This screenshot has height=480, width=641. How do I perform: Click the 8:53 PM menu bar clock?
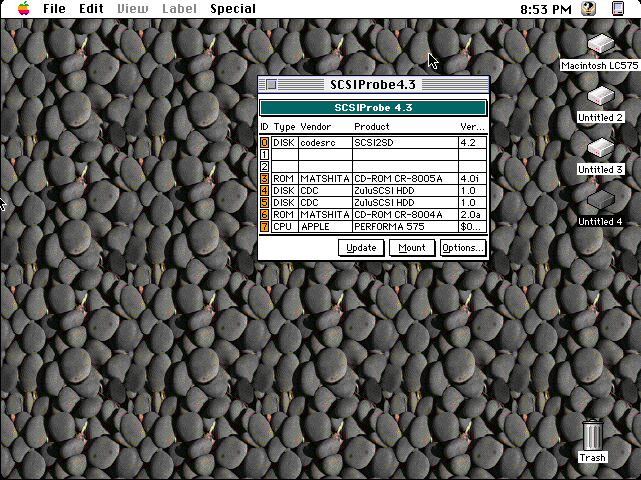pos(546,9)
